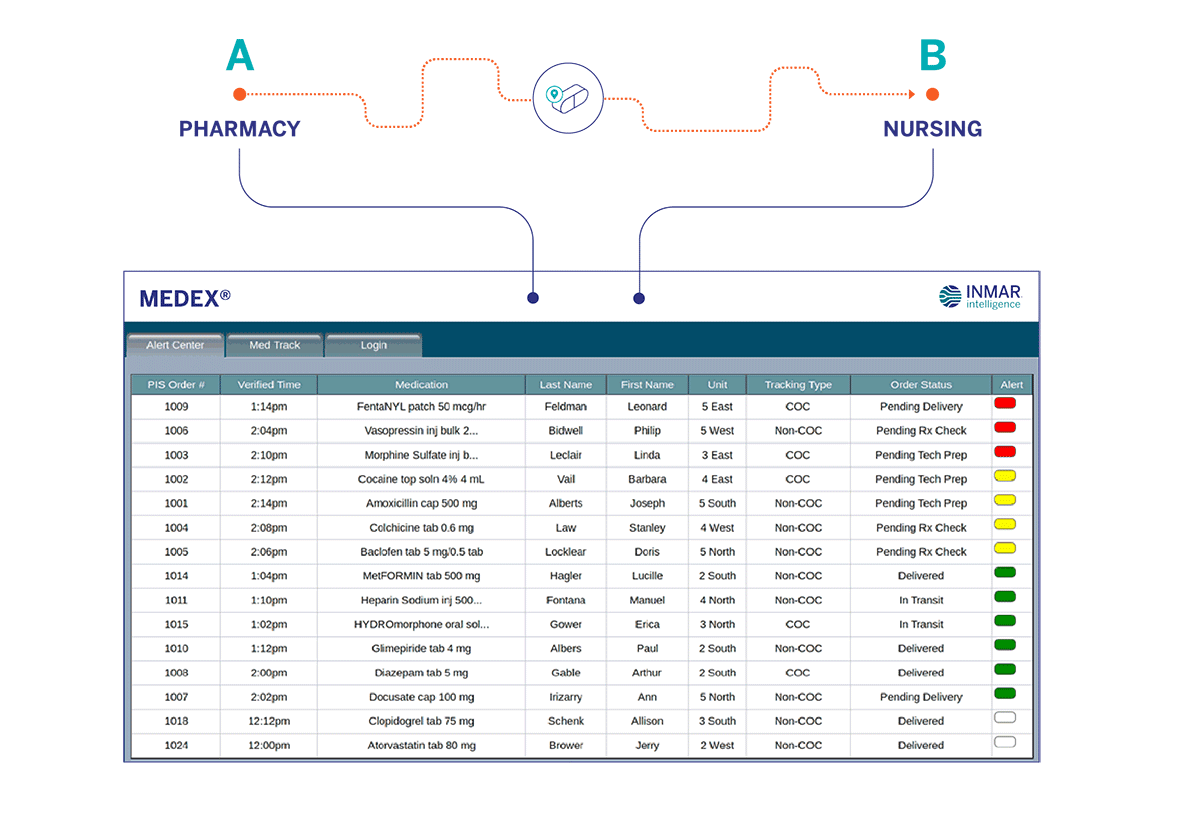
Task: Click NURSING label under point B
Action: [x=932, y=129]
